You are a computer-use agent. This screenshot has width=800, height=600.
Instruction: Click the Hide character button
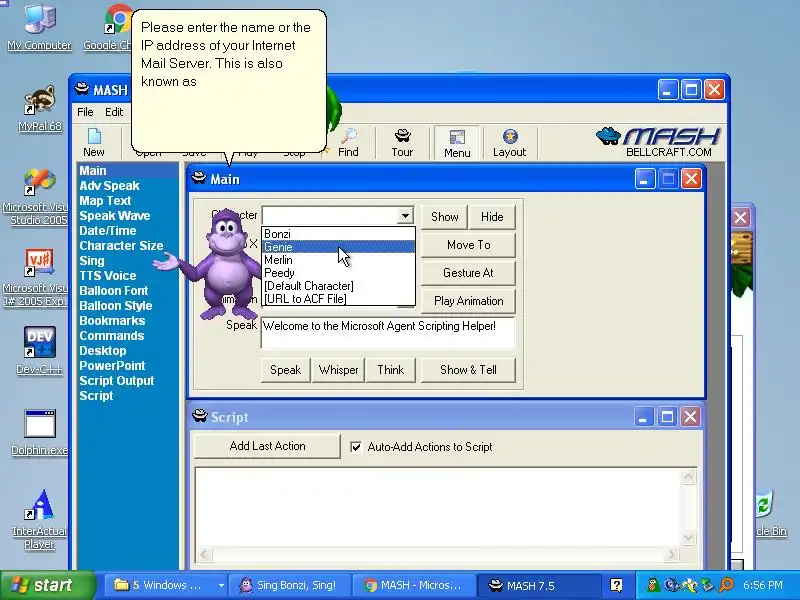[492, 217]
